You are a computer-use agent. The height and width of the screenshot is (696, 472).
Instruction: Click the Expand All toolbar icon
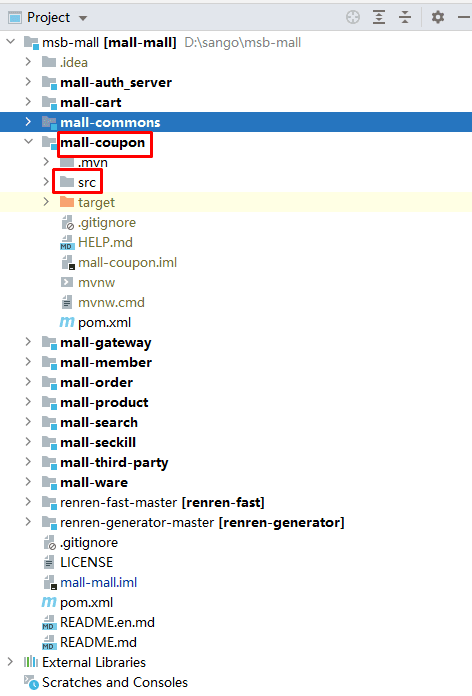click(379, 17)
